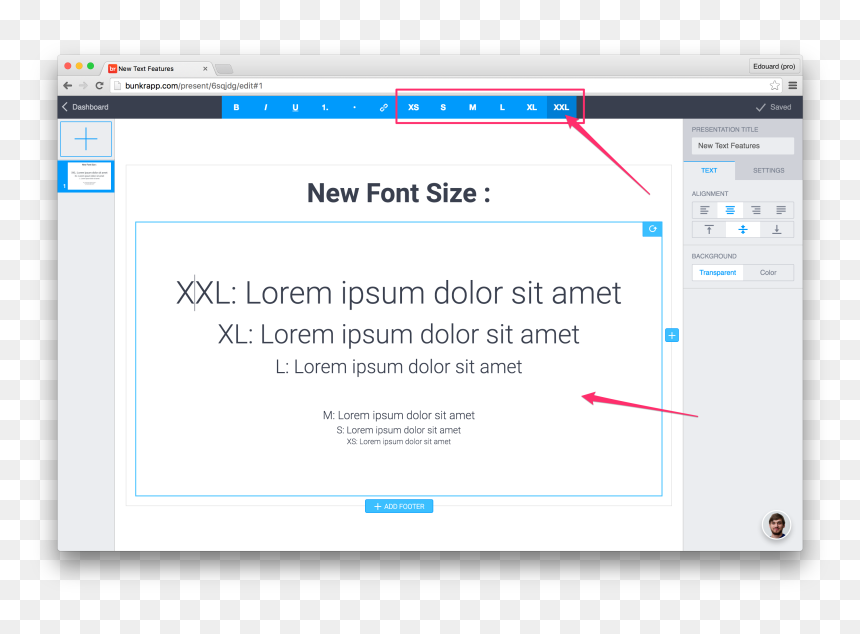This screenshot has width=860, height=634.
Task: Go back to the Dashboard
Action: click(x=85, y=107)
